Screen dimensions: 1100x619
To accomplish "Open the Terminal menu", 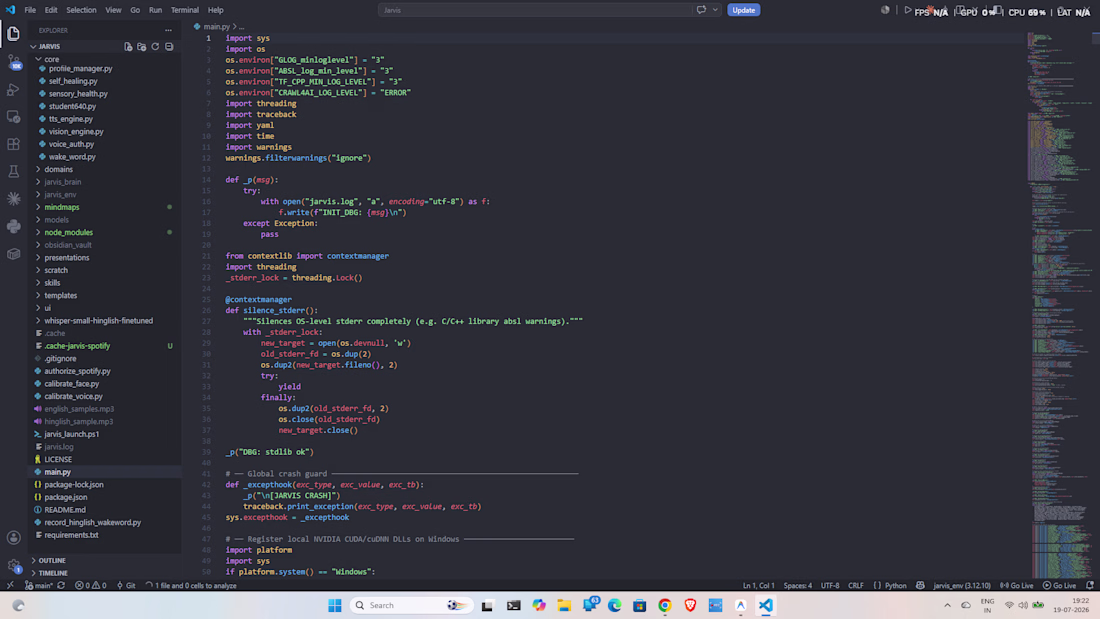I will pos(185,10).
